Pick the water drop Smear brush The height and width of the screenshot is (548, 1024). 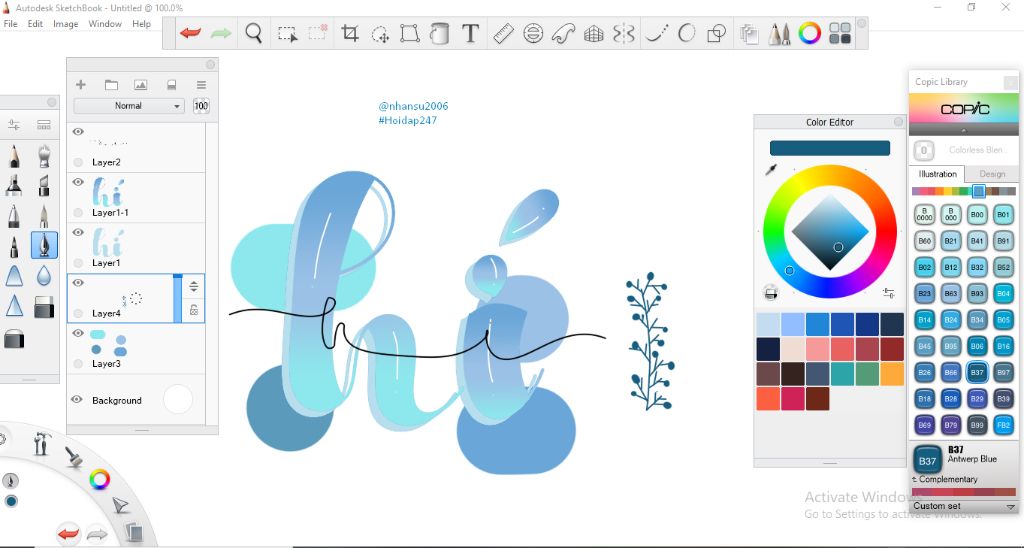[x=44, y=276]
